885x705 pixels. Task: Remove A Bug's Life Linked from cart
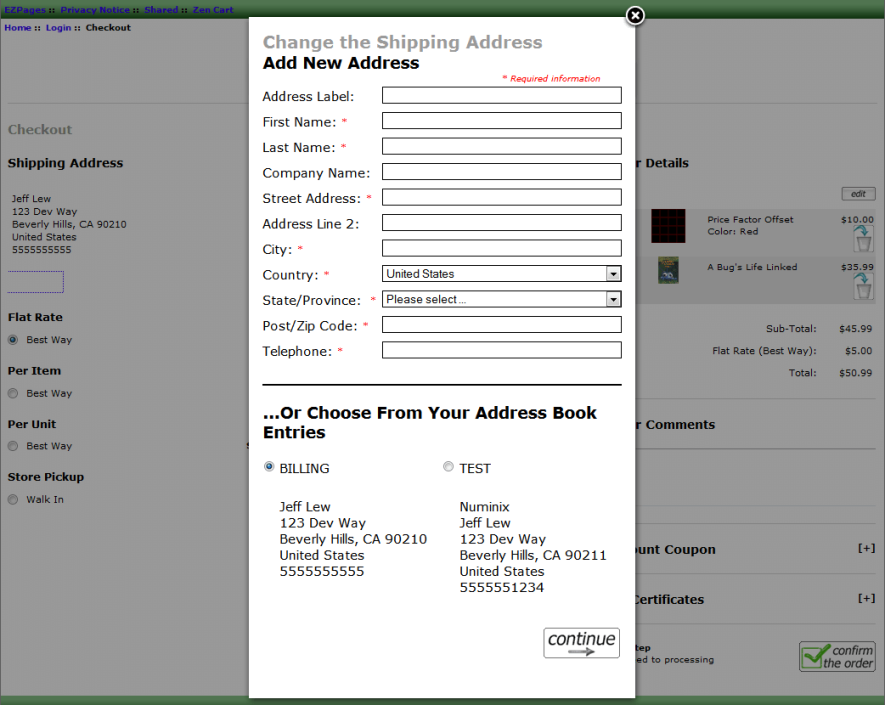[x=862, y=288]
